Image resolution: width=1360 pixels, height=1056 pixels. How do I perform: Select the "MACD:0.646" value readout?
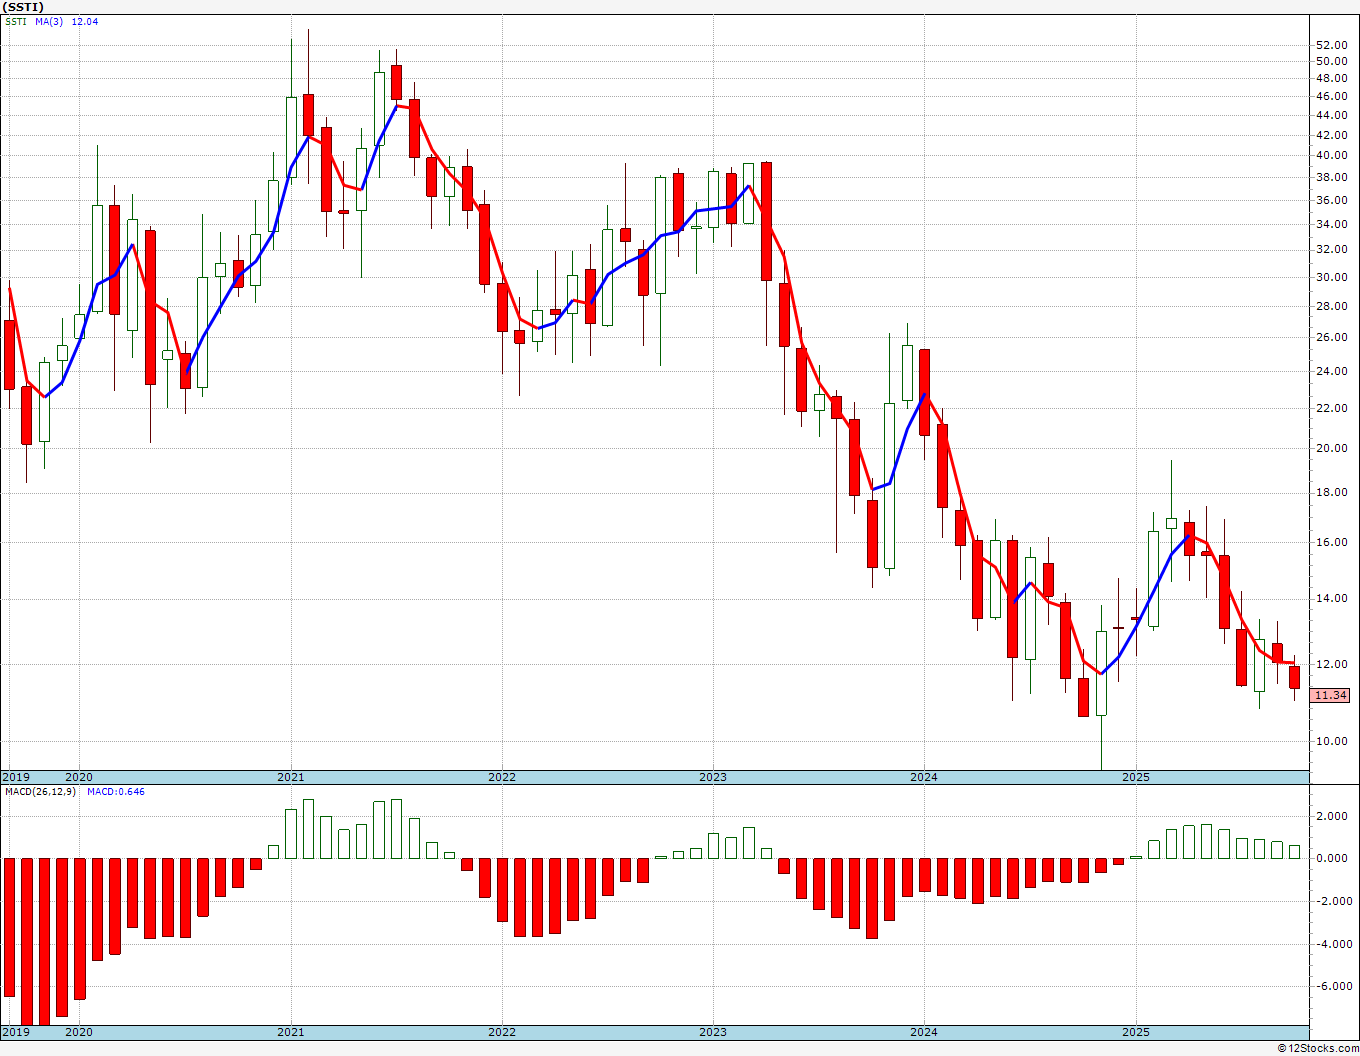[115, 792]
